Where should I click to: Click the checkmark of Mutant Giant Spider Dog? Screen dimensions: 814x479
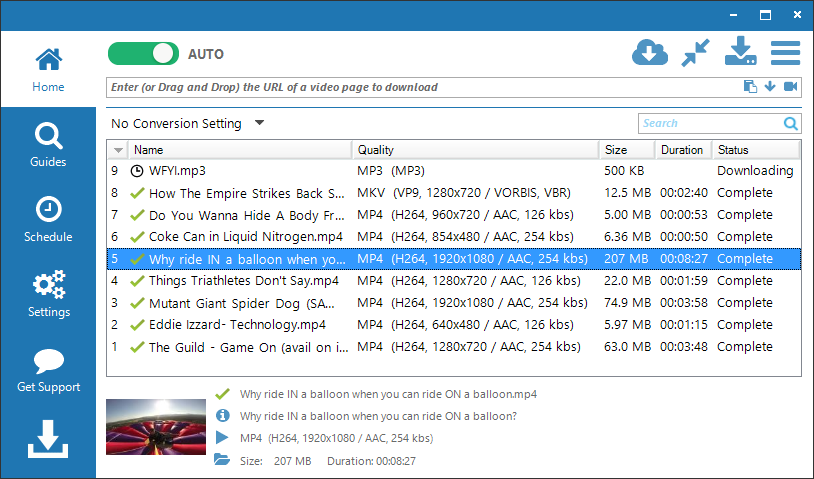pyautogui.click(x=137, y=303)
